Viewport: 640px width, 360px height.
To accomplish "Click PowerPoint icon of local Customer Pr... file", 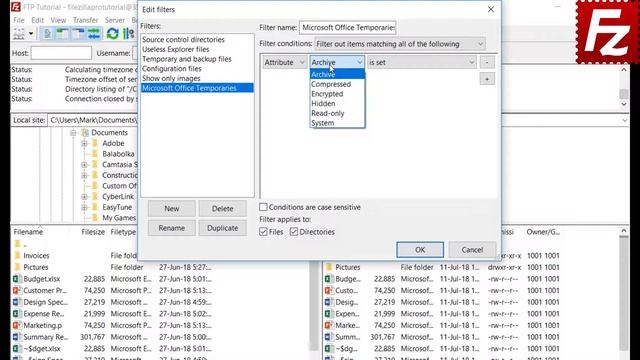I will click(x=16, y=290).
